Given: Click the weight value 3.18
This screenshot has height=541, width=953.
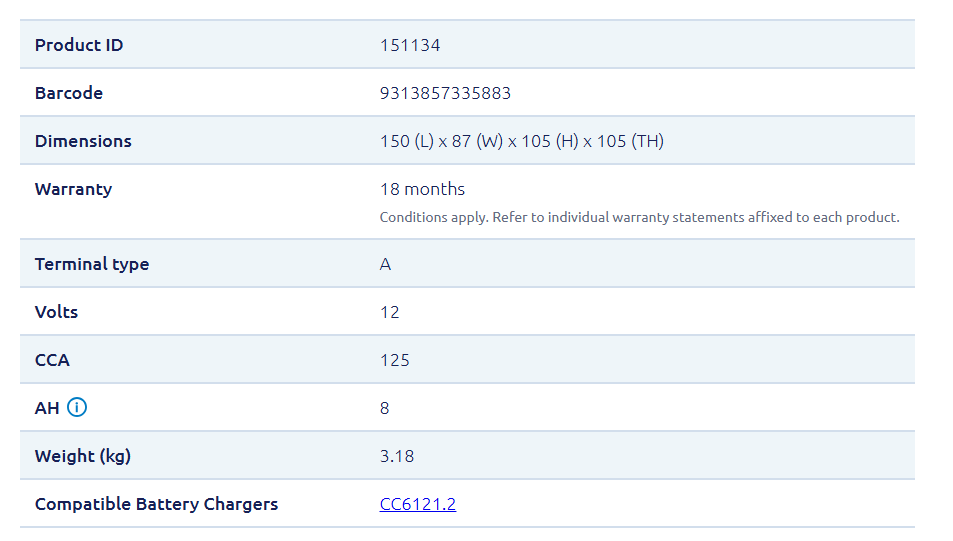Looking at the screenshot, I should (396, 456).
